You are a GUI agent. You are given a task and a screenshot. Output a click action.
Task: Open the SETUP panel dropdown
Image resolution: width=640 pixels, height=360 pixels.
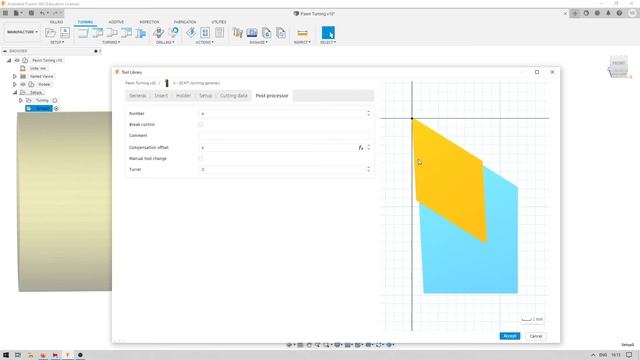click(x=57, y=42)
